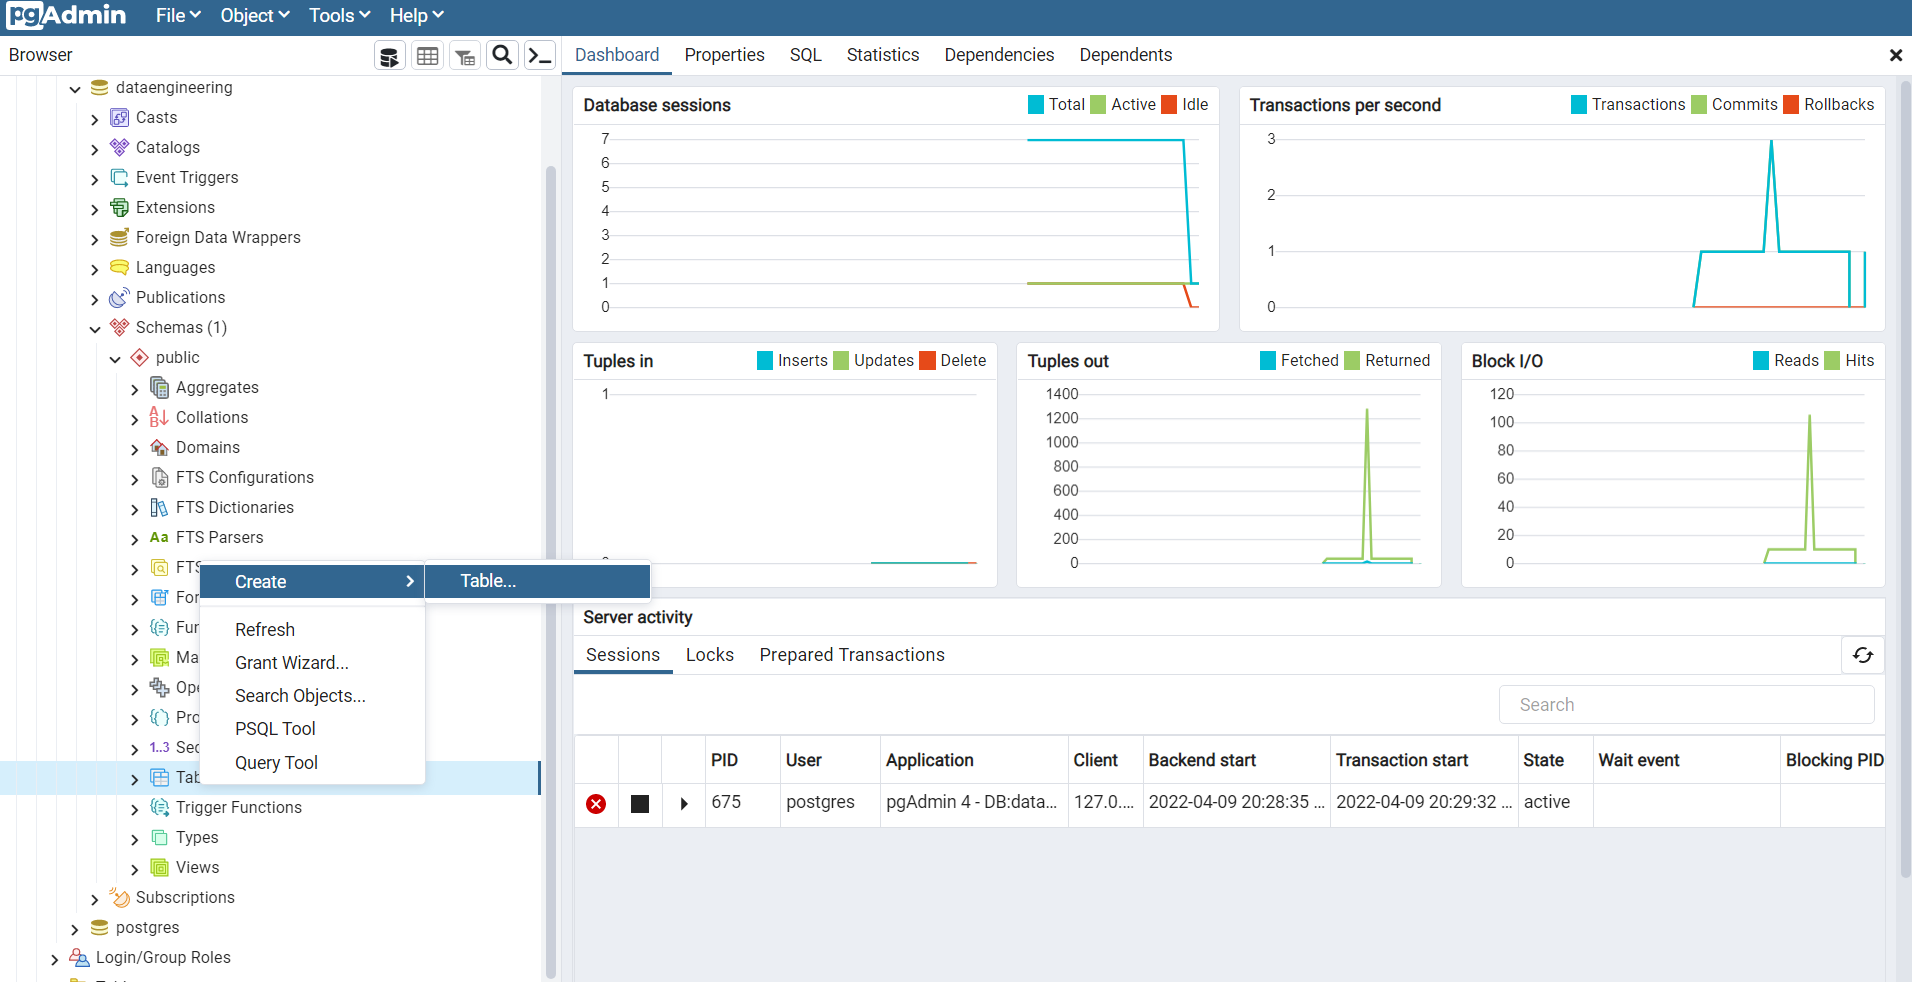Open Search Objects magnifier icon

coord(503,55)
